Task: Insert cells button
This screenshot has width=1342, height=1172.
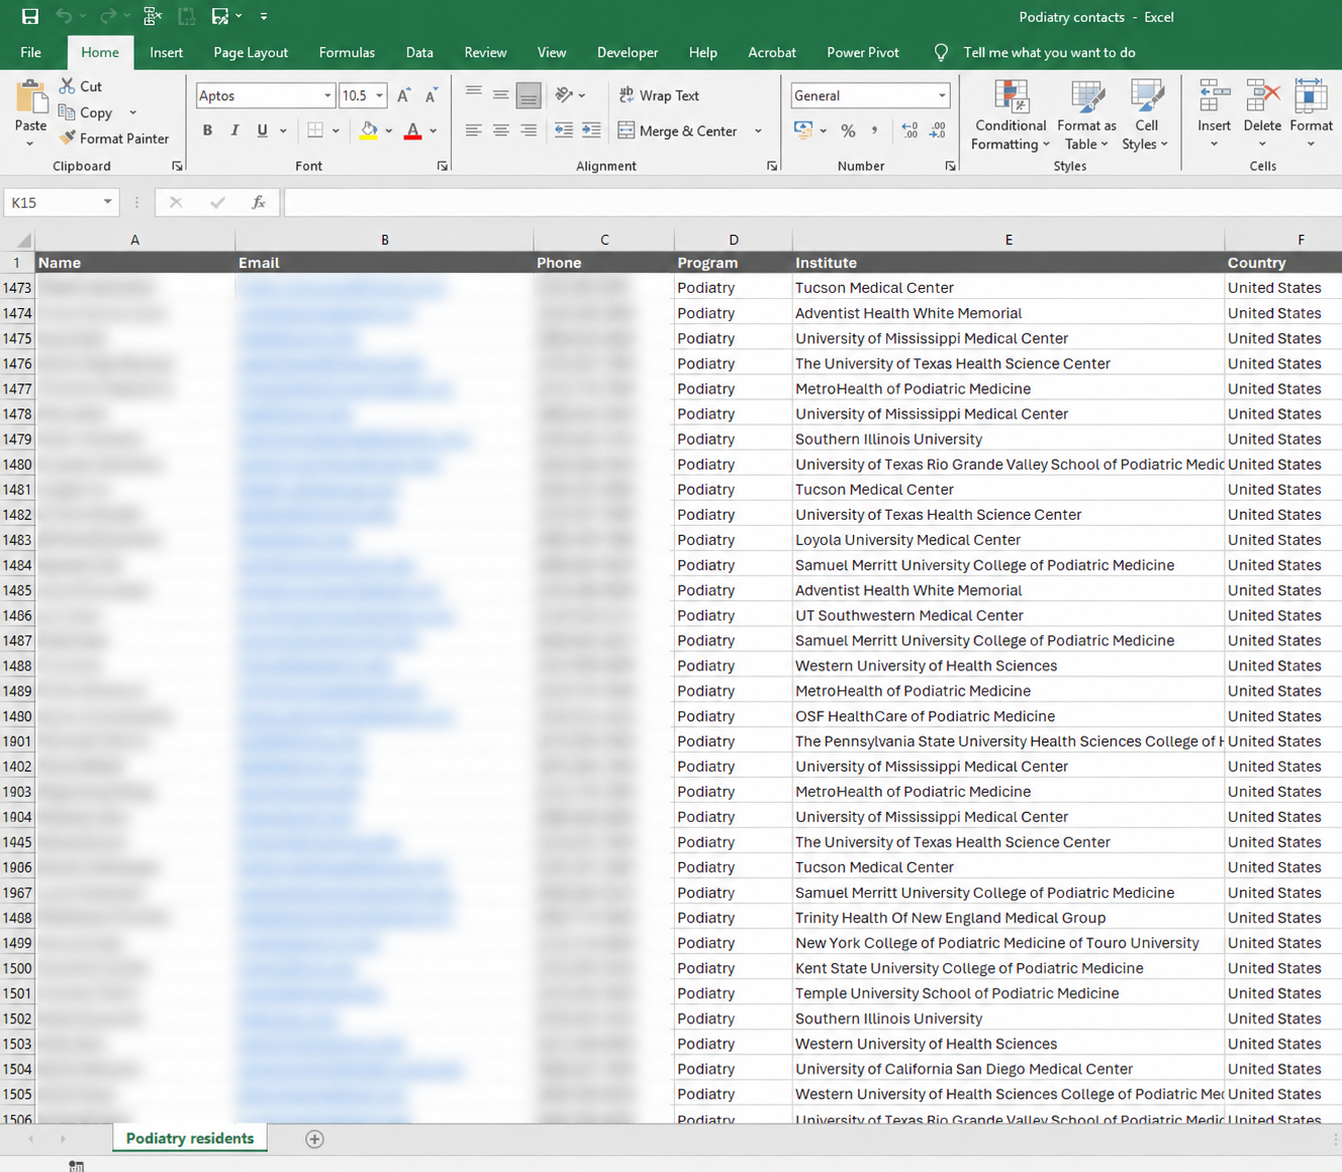Action: [1214, 113]
